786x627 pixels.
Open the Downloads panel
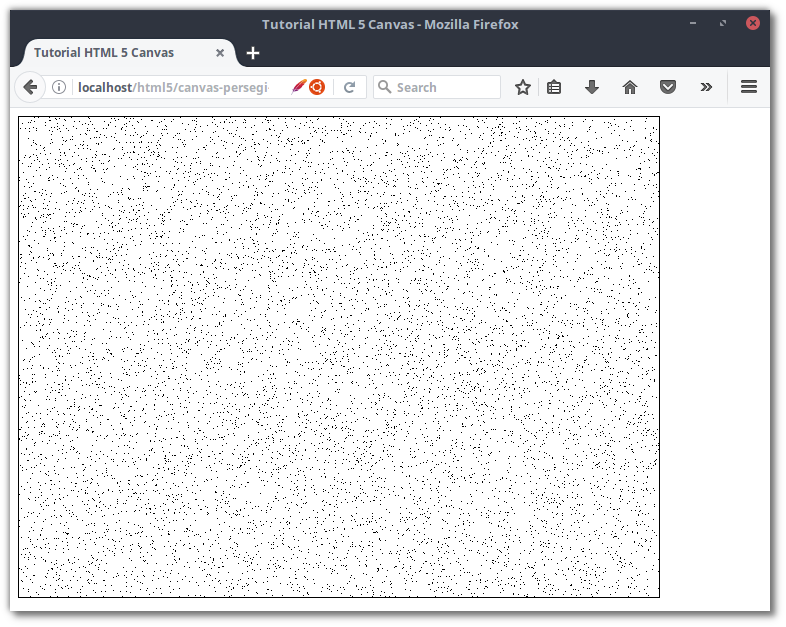592,87
